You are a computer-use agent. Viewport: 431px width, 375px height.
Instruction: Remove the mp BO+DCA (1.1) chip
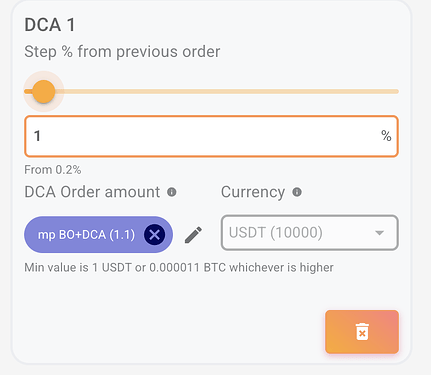[154, 235]
